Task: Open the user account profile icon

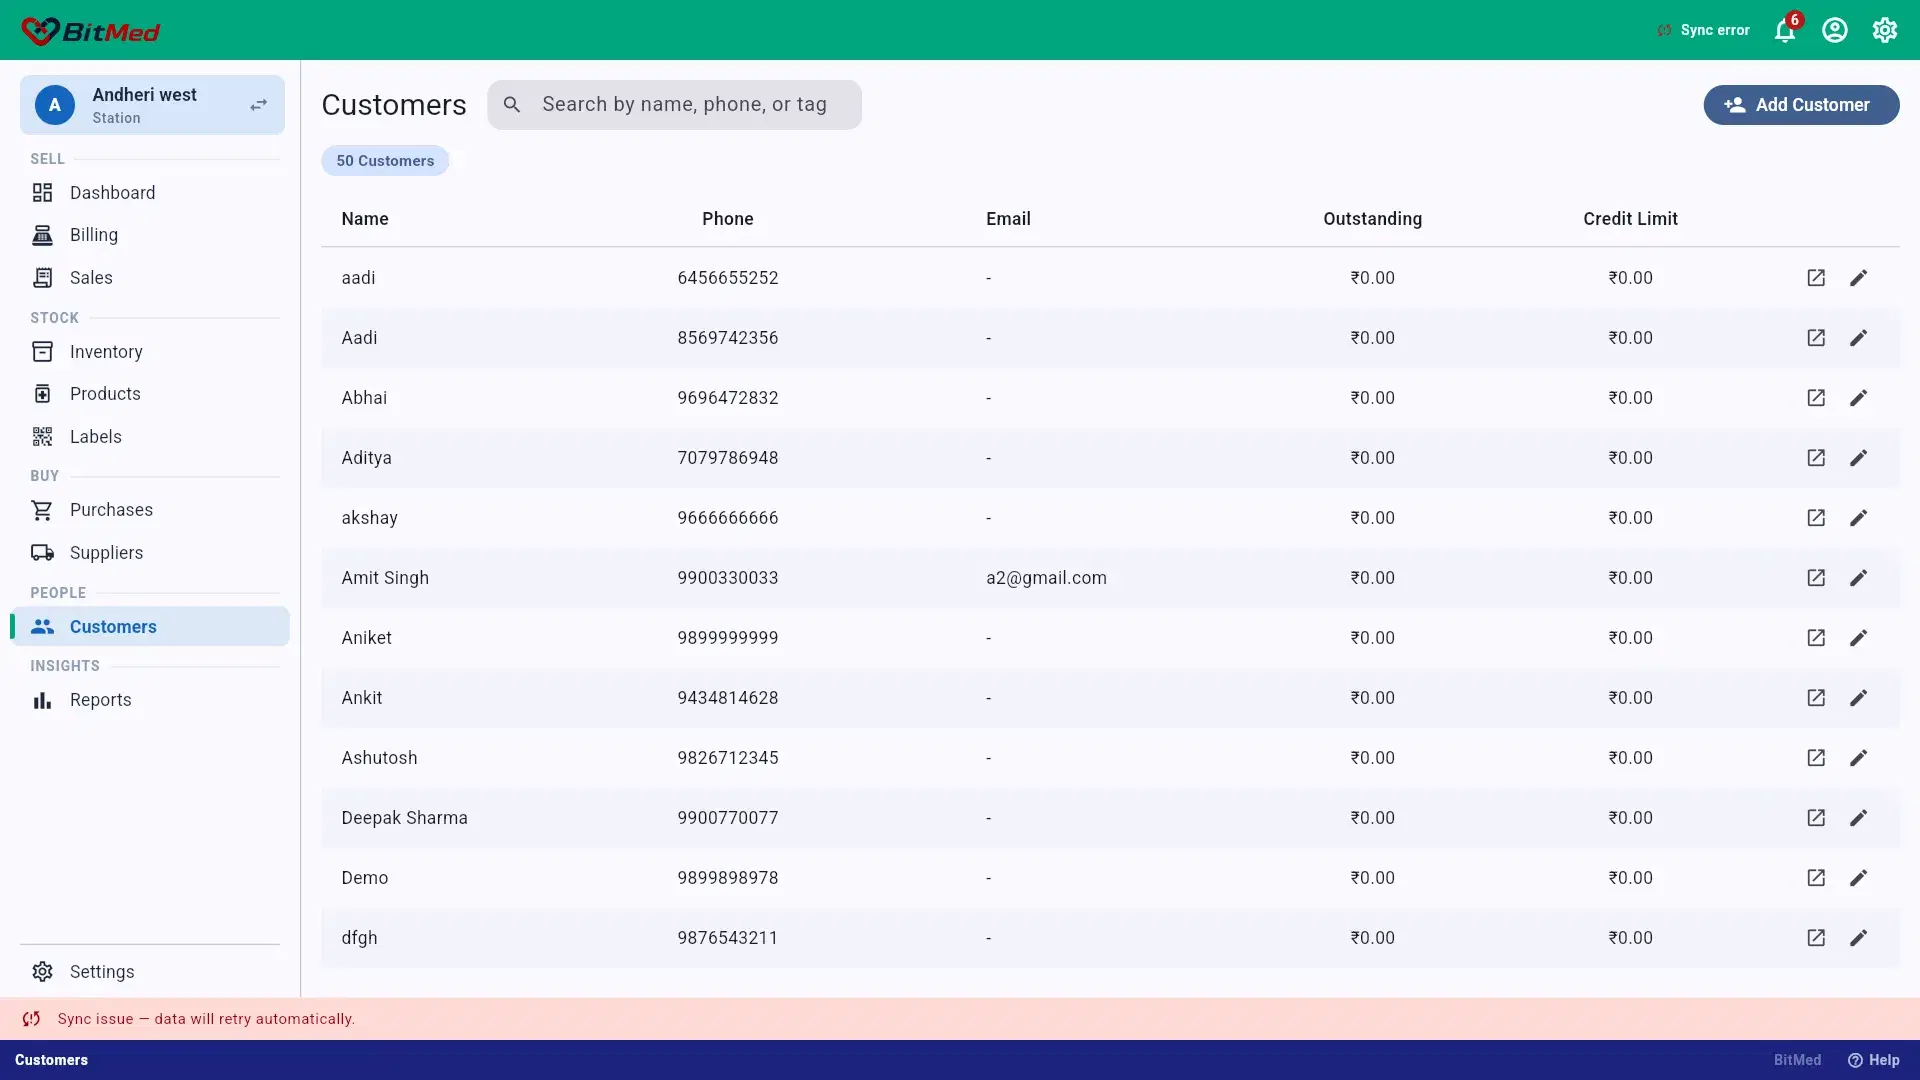Action: tap(1835, 30)
